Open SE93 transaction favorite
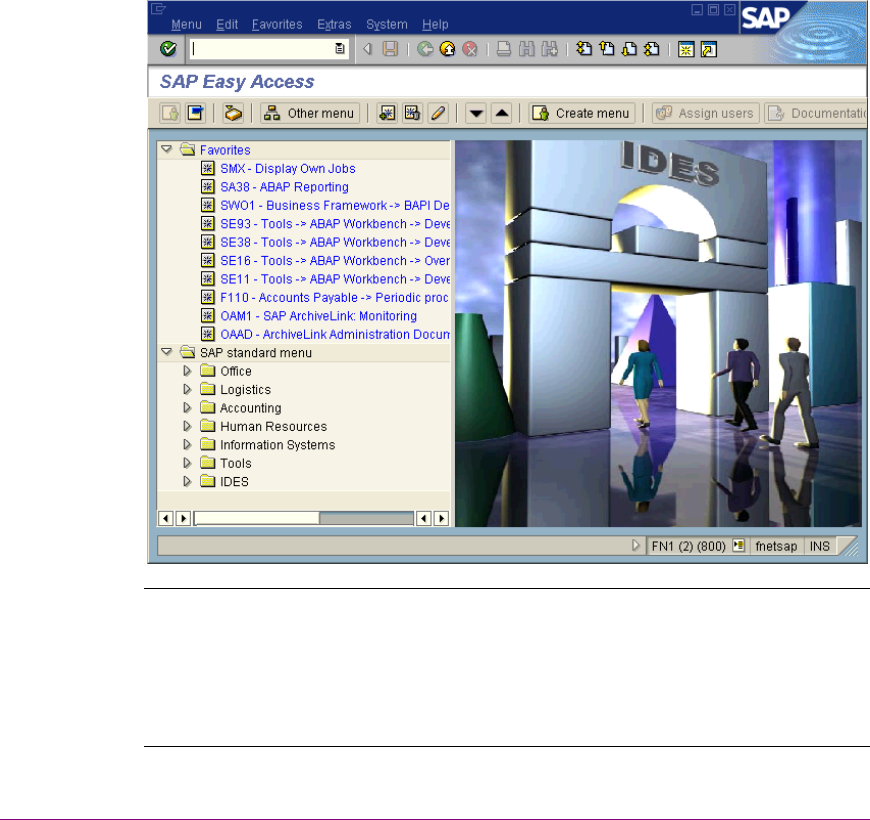The height and width of the screenshot is (820, 870). point(335,224)
